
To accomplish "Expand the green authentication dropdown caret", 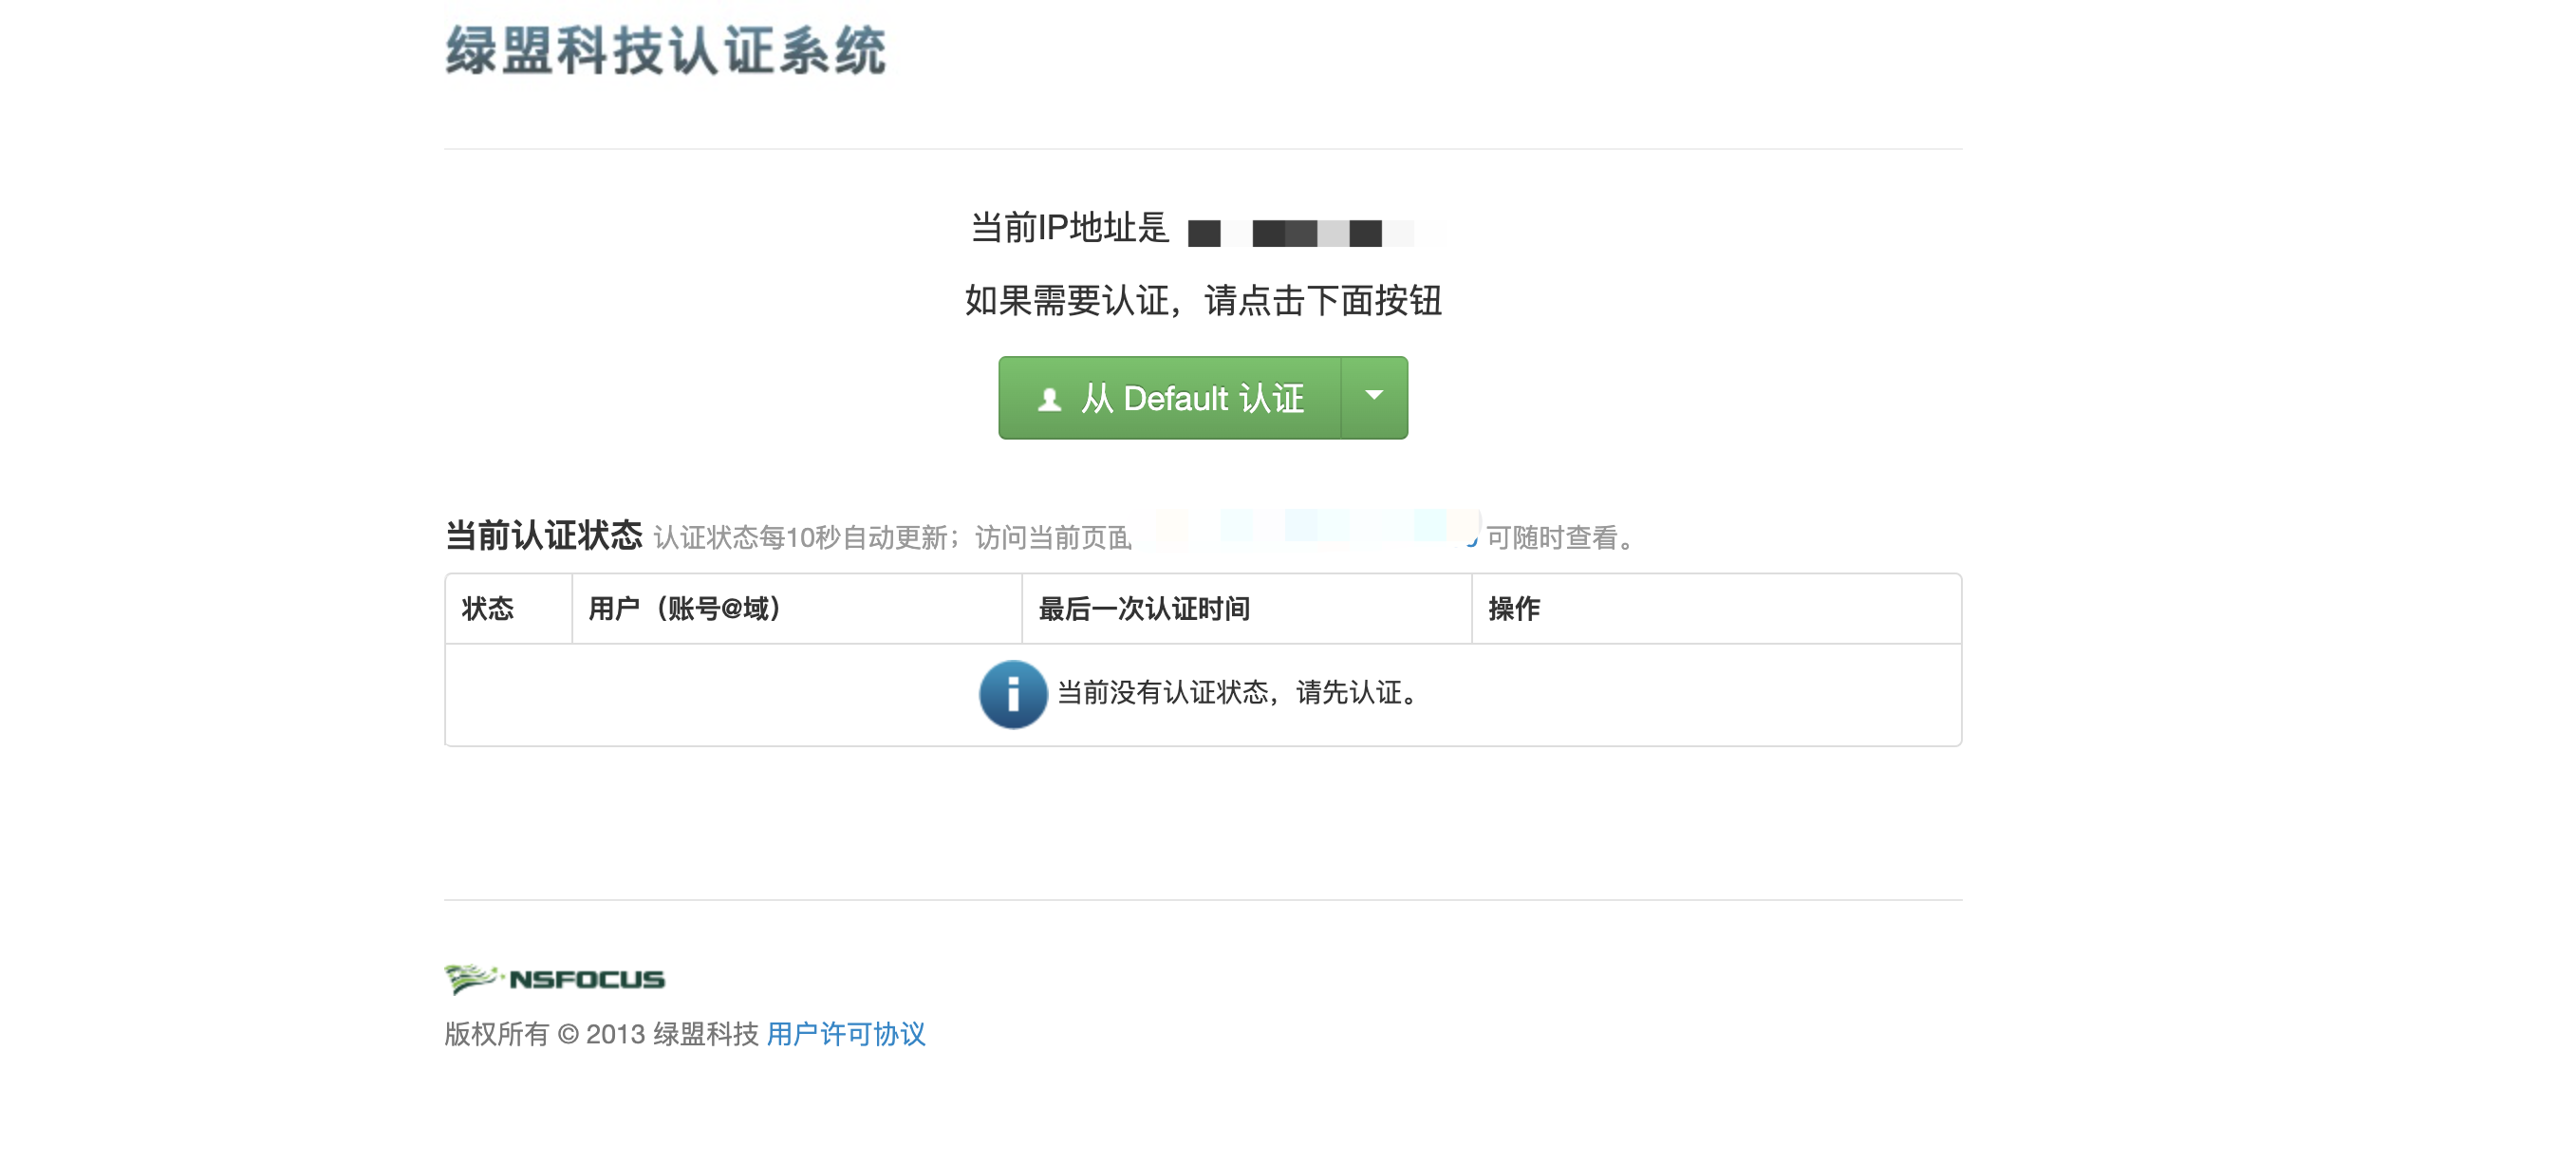I will click(x=1374, y=397).
